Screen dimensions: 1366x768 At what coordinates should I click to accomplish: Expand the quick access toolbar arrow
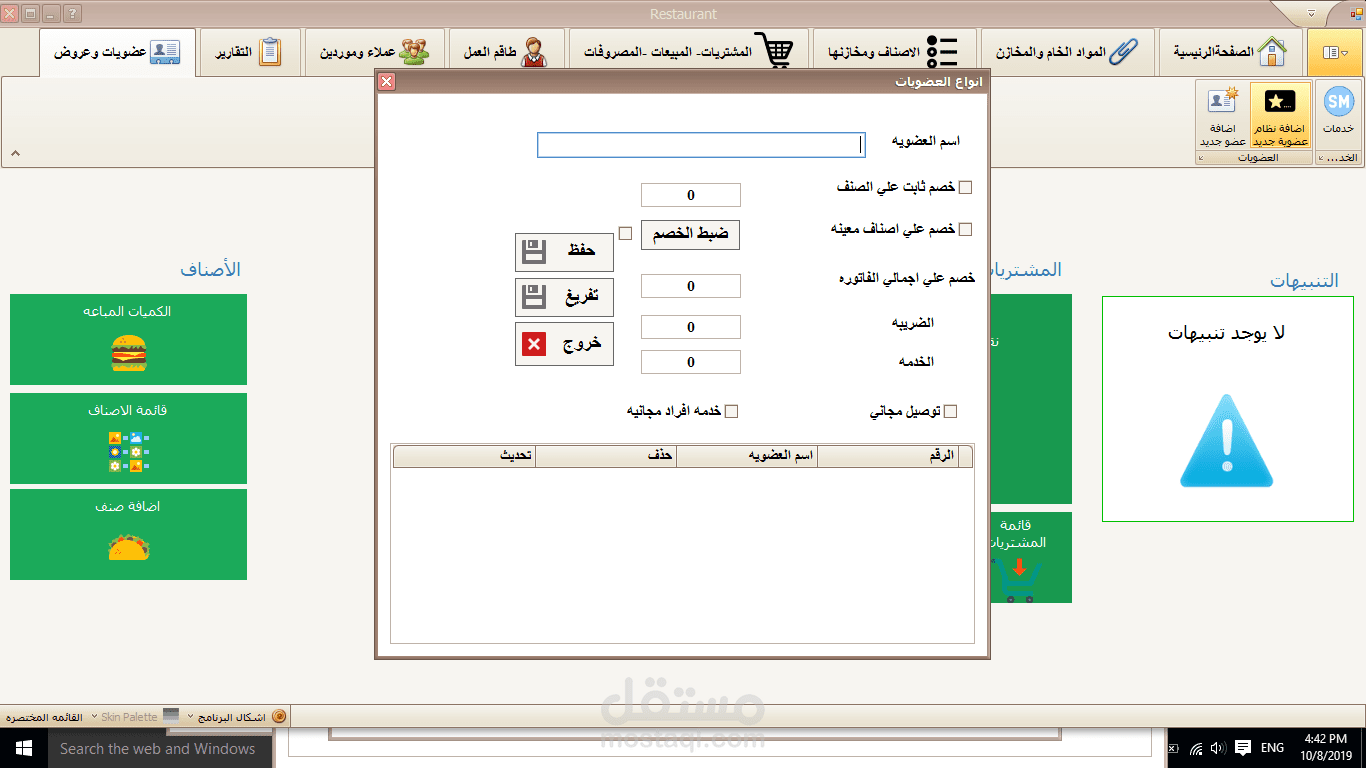tap(1312, 14)
